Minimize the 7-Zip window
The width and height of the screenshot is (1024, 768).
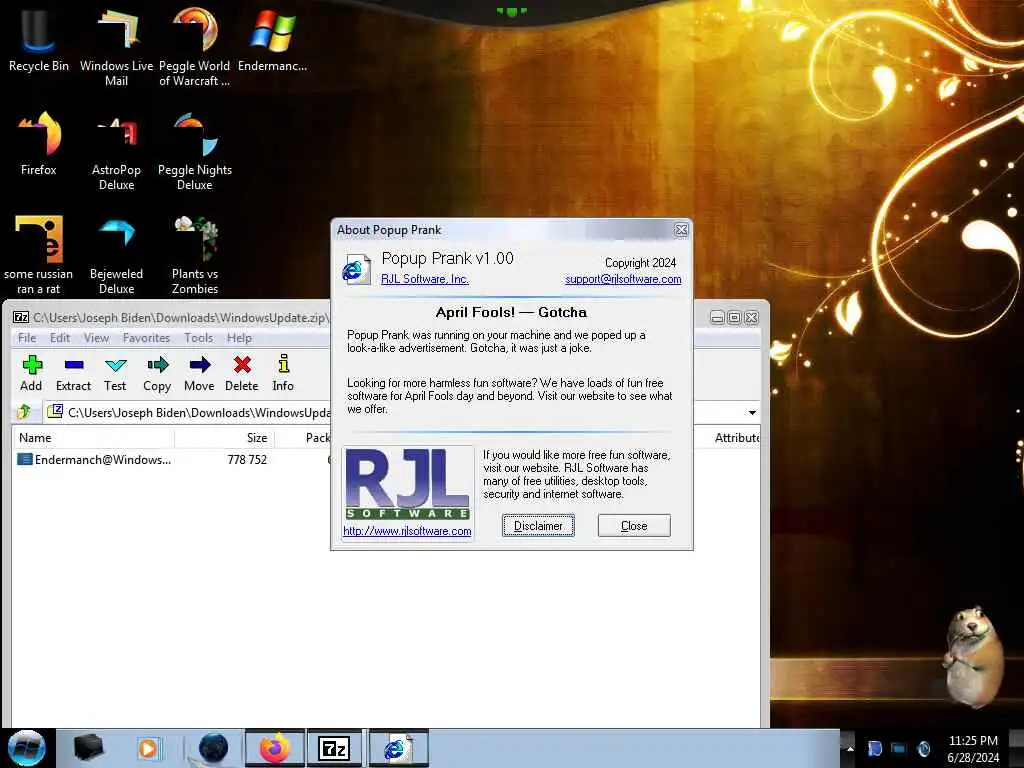[717, 317]
